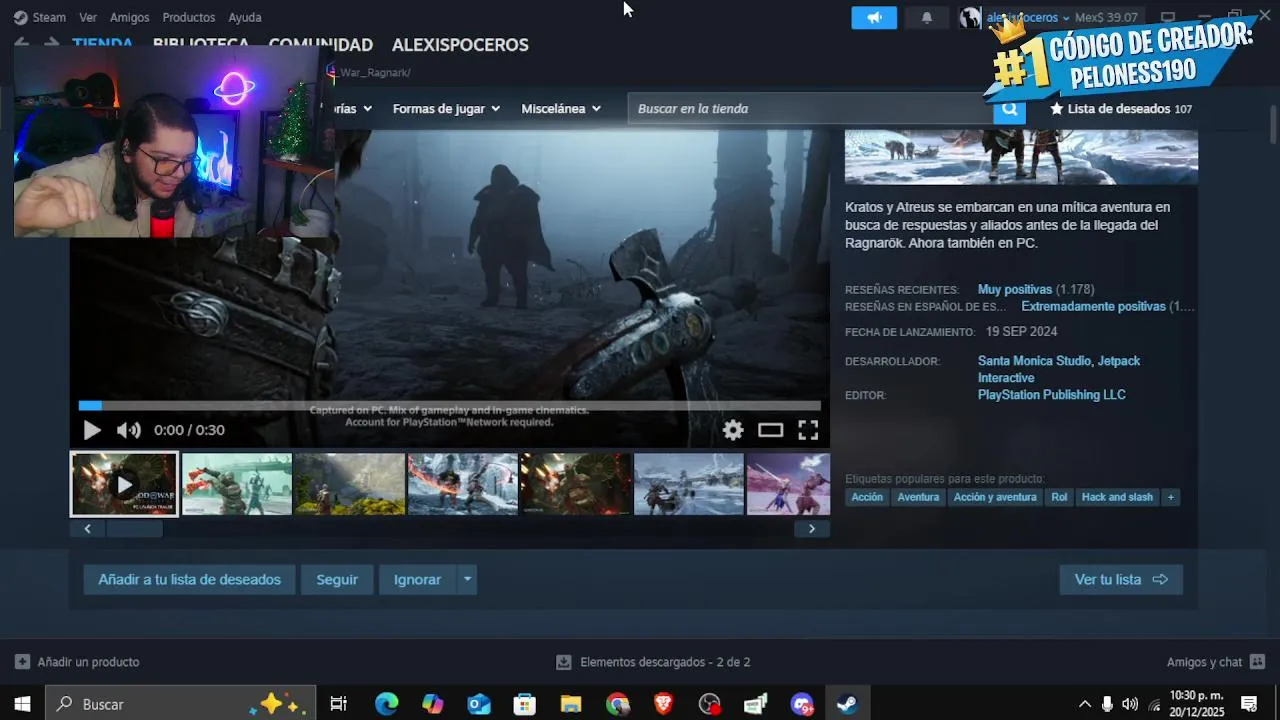1280x720 pixels.
Task: Click the Acción y aventura tag
Action: coord(995,497)
